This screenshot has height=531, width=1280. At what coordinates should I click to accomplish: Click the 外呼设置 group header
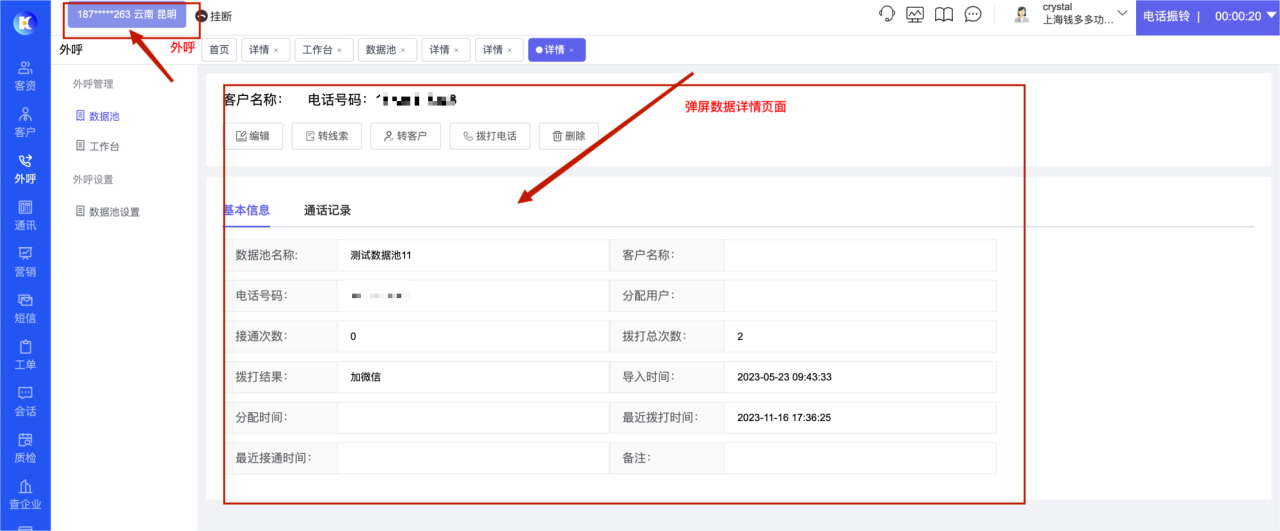[93, 179]
